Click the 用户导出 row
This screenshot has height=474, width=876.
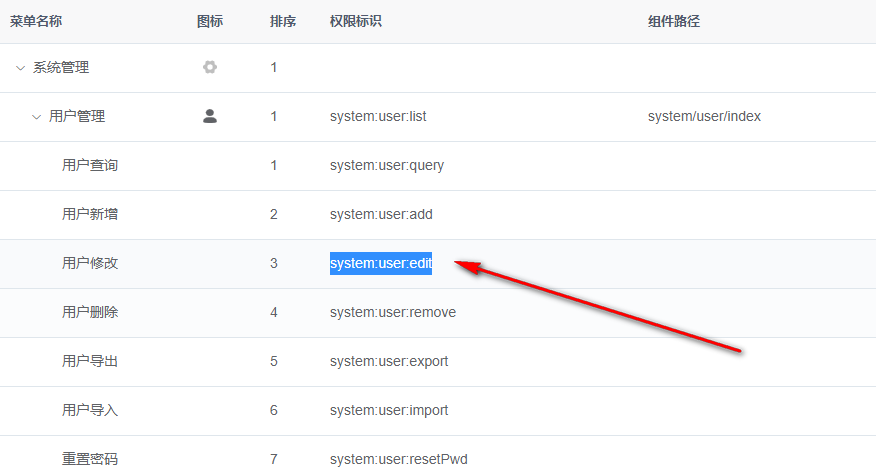438,362
